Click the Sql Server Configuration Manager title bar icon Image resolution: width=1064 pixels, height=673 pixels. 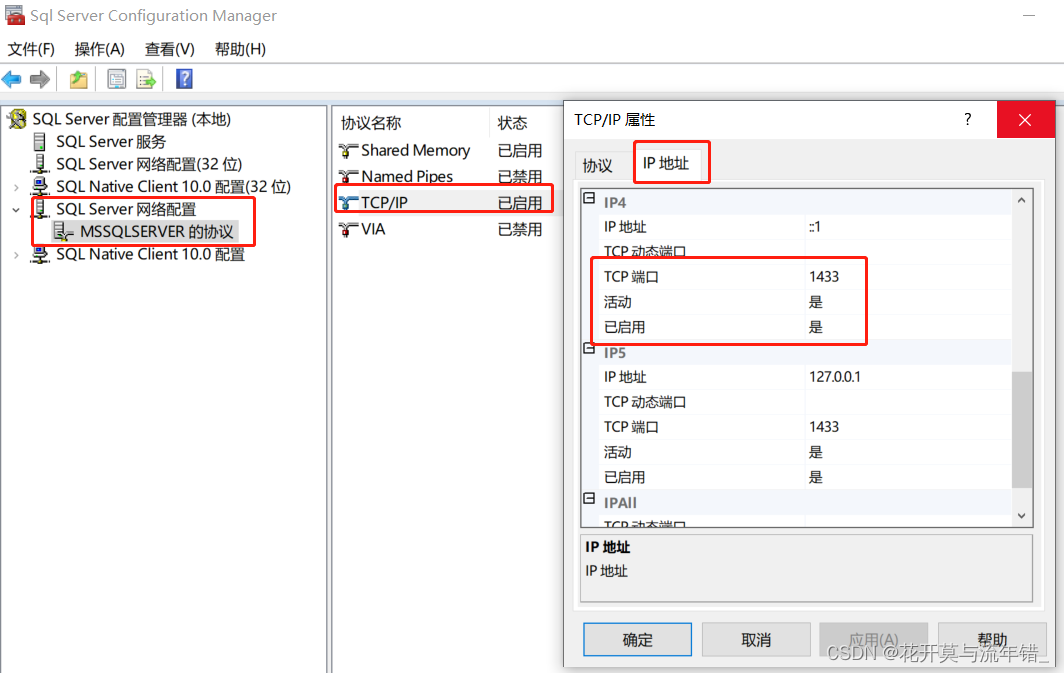tap(14, 15)
